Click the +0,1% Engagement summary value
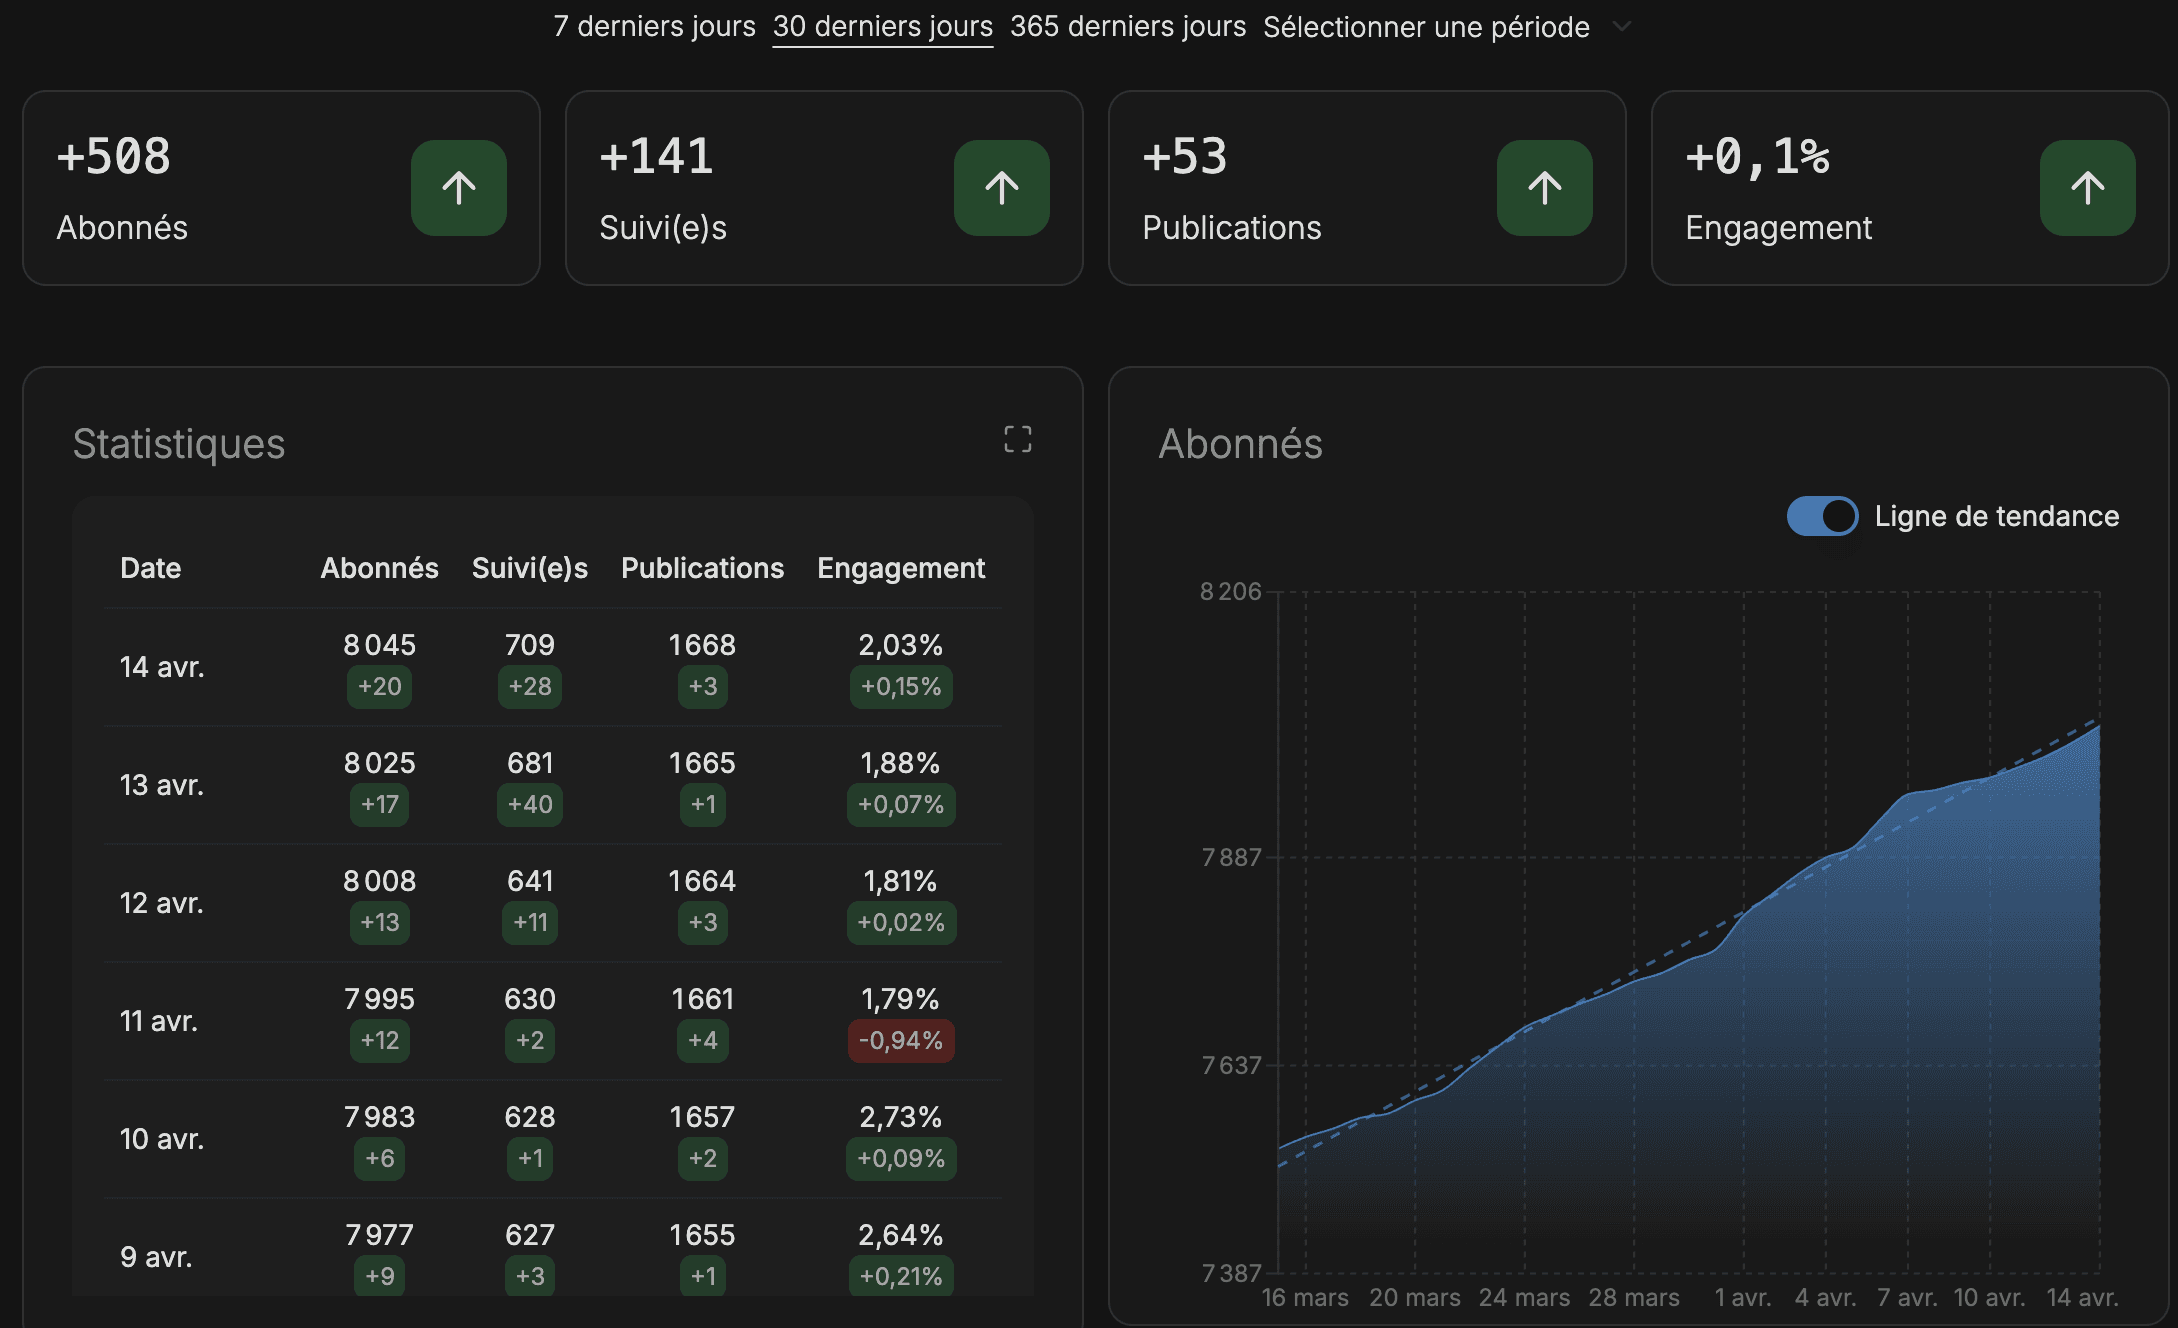 click(x=1757, y=157)
